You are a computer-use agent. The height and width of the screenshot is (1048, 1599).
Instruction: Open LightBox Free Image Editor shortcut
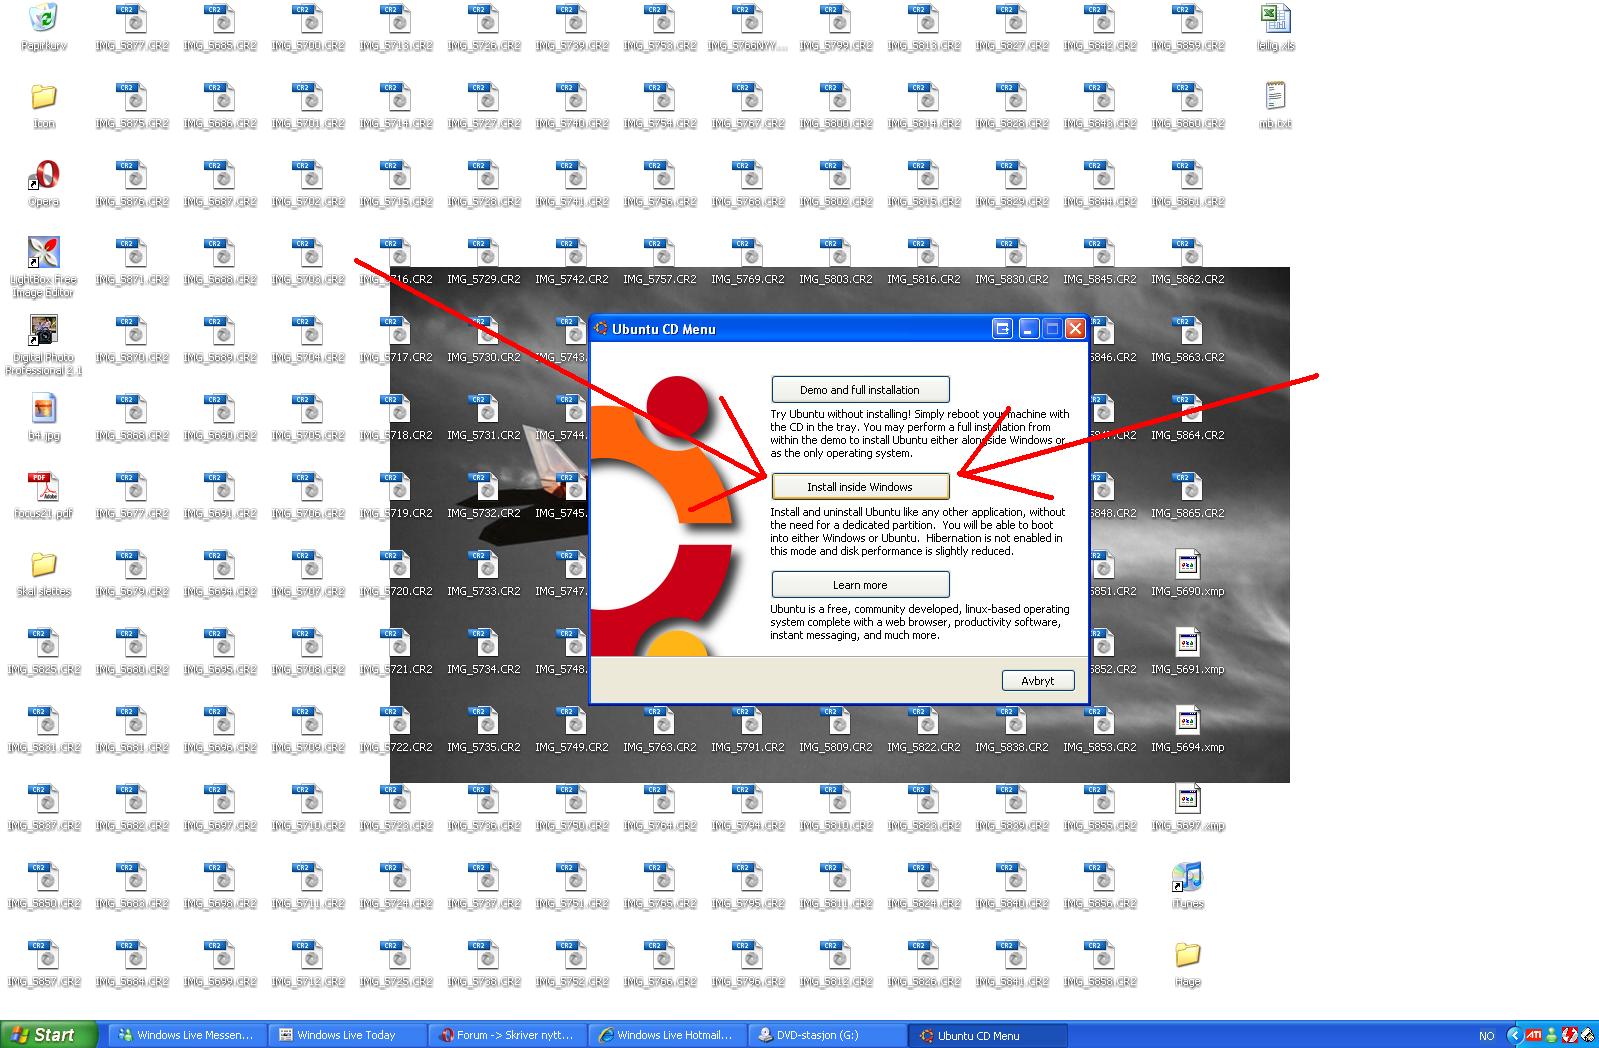[x=44, y=253]
